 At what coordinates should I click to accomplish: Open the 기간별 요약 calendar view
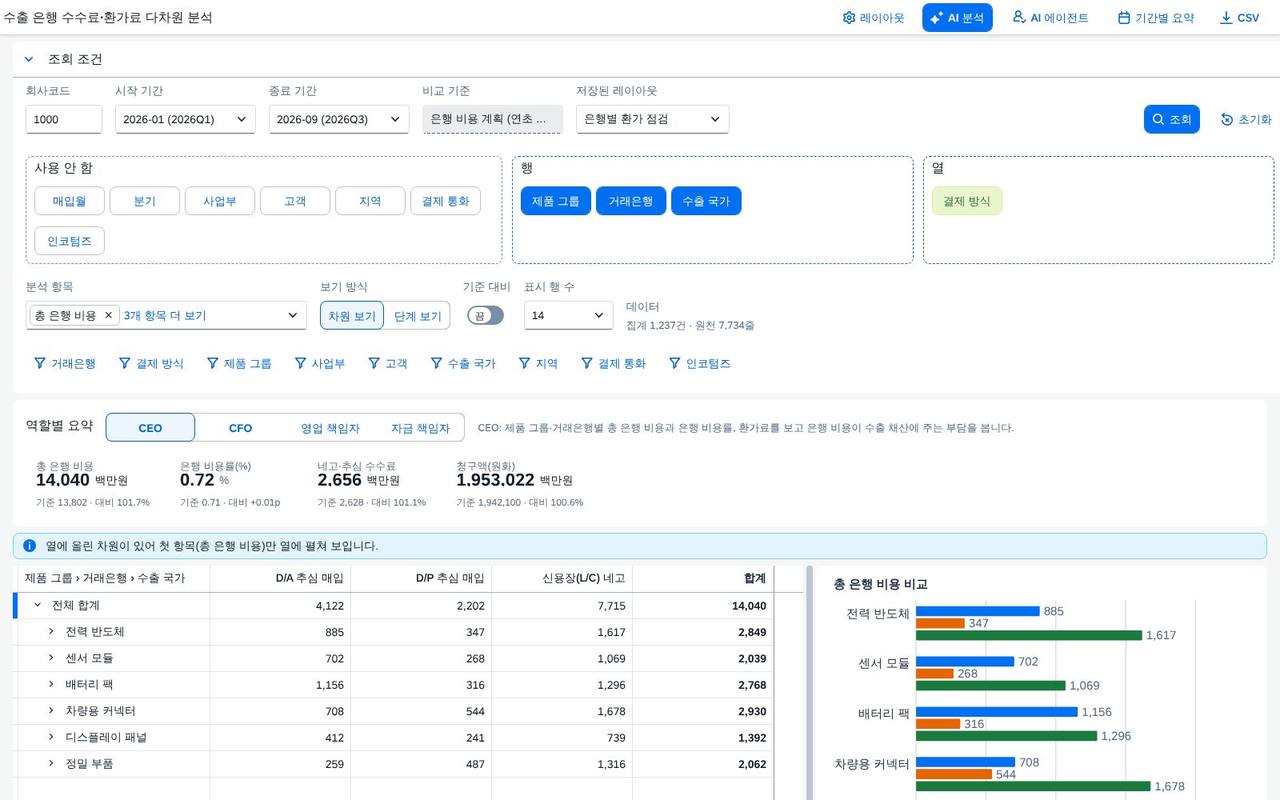1156,18
